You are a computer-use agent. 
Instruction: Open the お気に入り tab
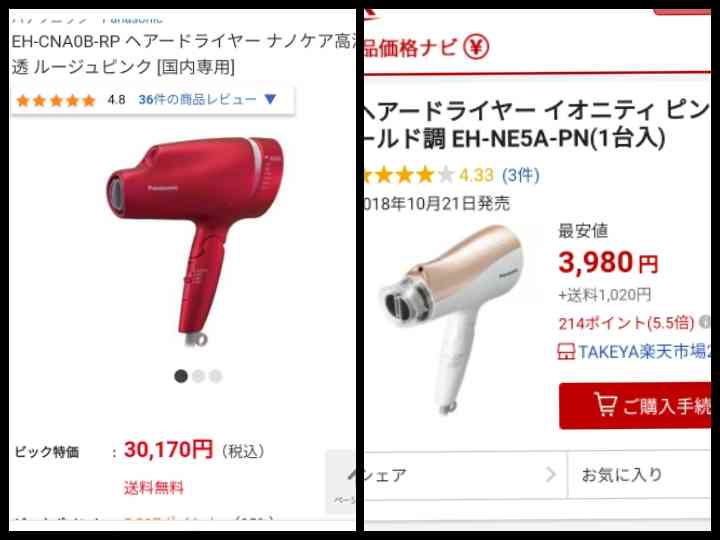click(x=639, y=475)
